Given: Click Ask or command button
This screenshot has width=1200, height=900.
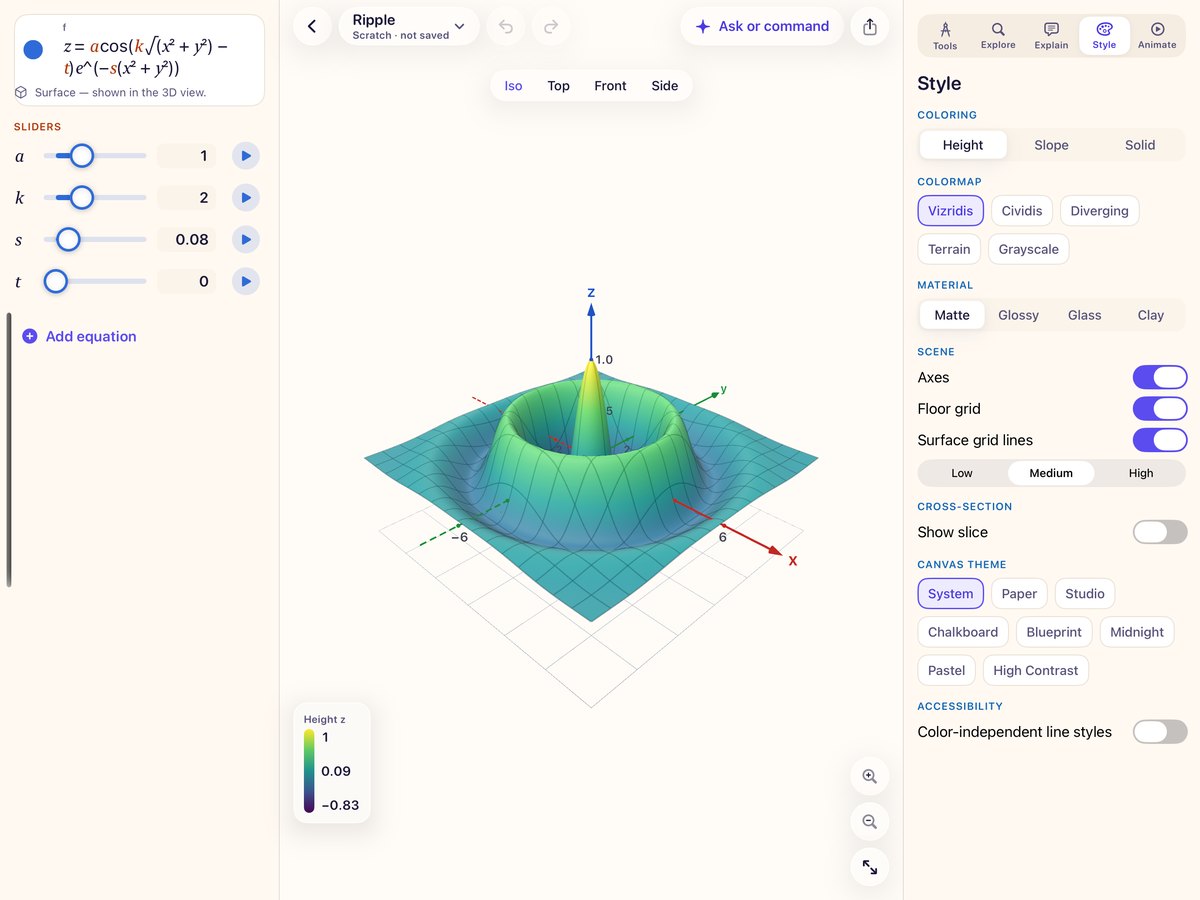Looking at the screenshot, I should pyautogui.click(x=762, y=27).
